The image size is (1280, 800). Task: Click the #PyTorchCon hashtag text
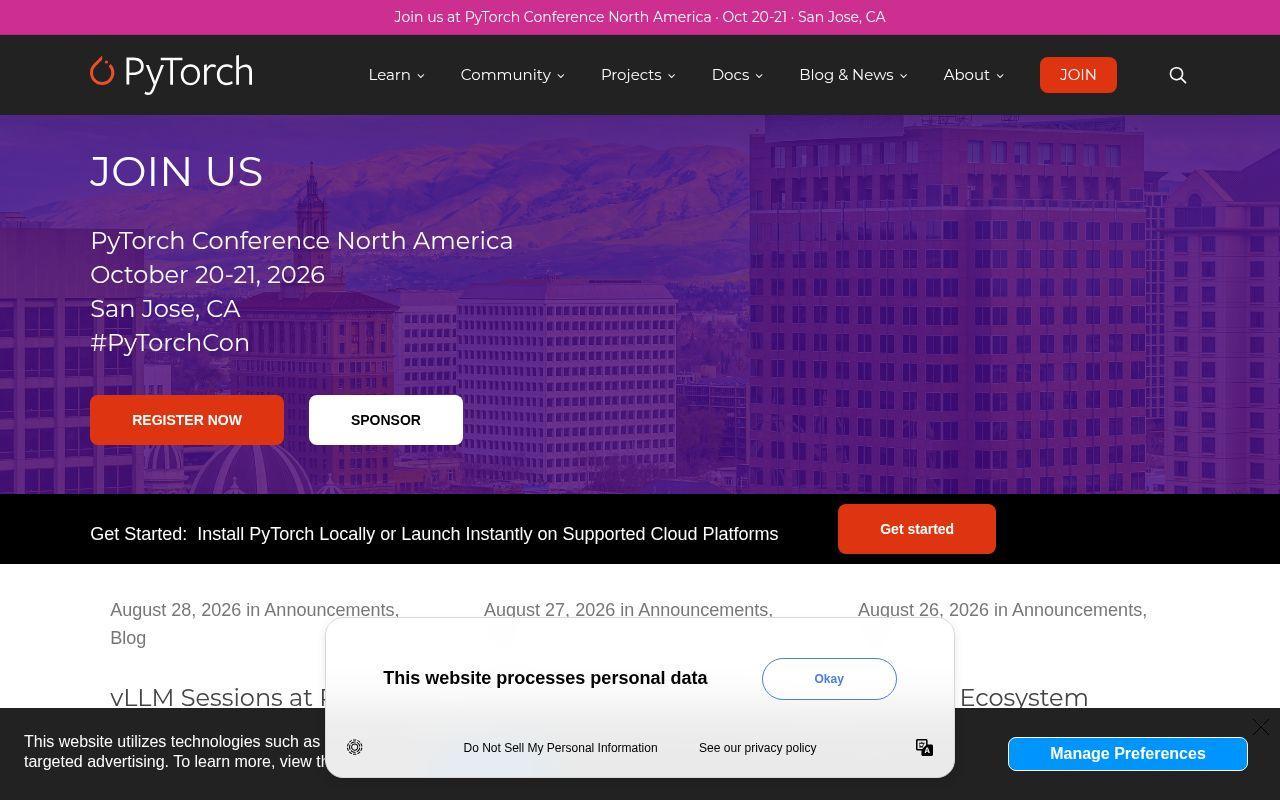click(x=170, y=343)
